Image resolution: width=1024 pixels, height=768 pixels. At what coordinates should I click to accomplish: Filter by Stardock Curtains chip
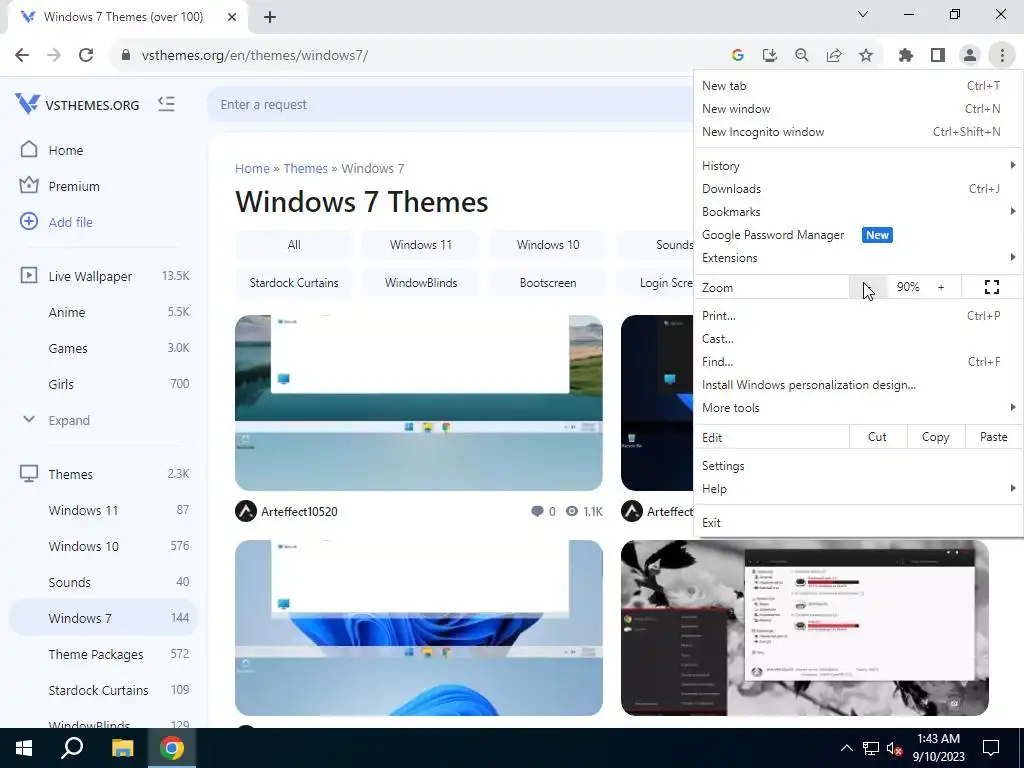coord(294,283)
